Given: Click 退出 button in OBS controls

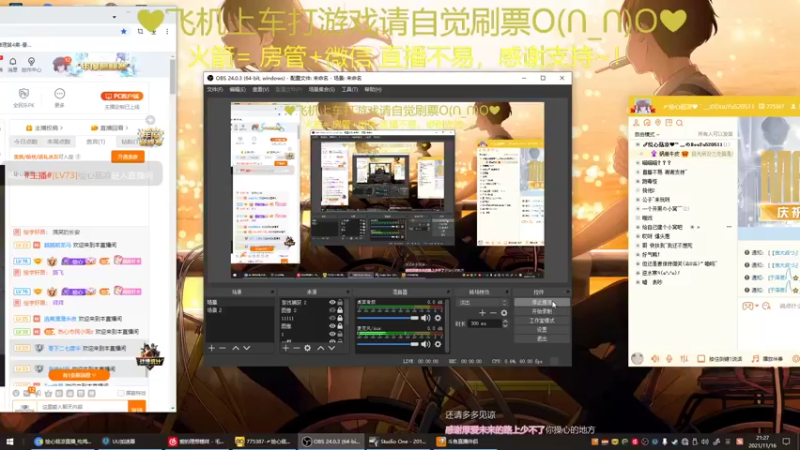Looking at the screenshot, I should (541, 339).
